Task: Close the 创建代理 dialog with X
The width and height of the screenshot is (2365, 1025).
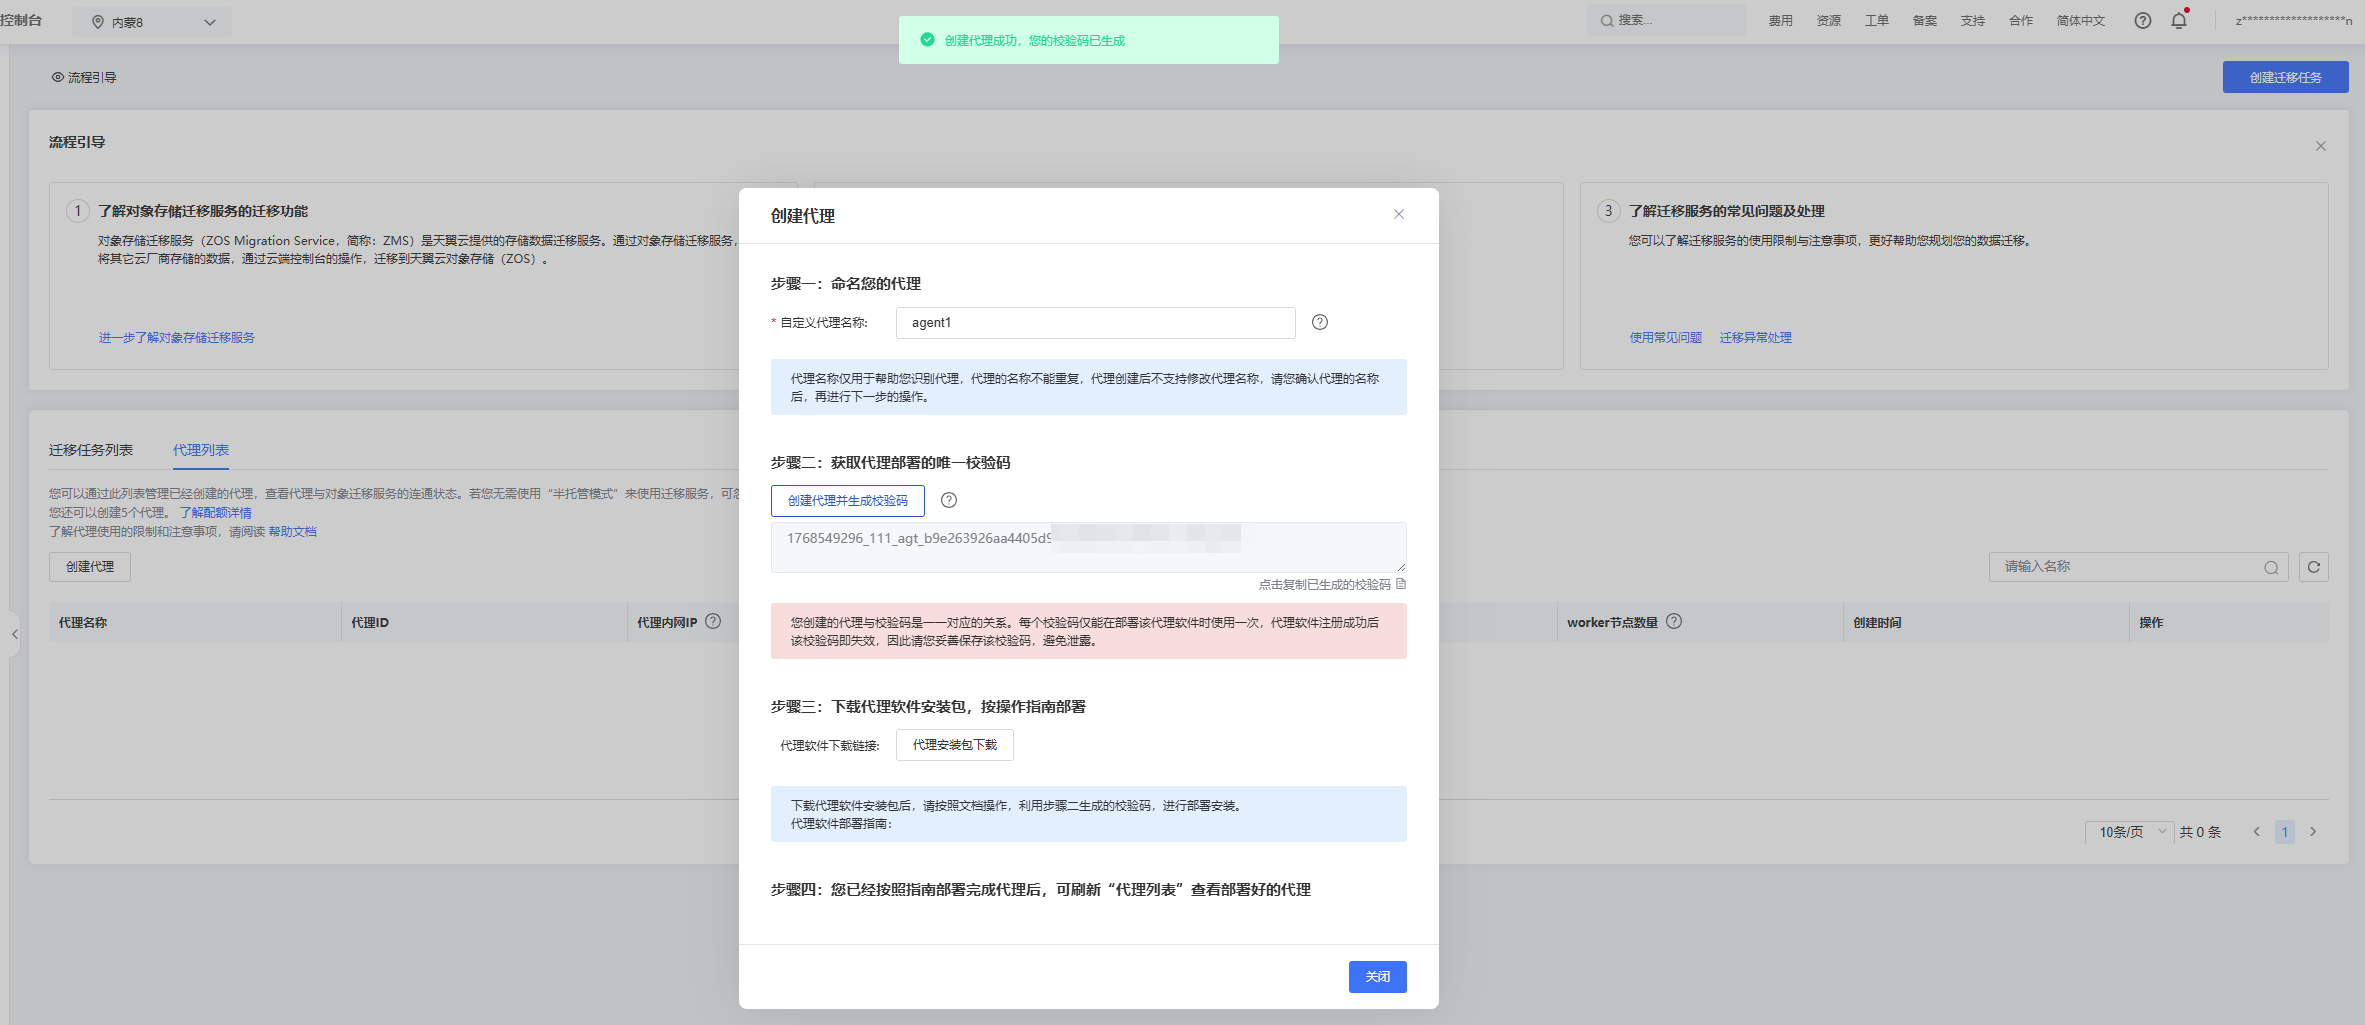Action: (1398, 214)
